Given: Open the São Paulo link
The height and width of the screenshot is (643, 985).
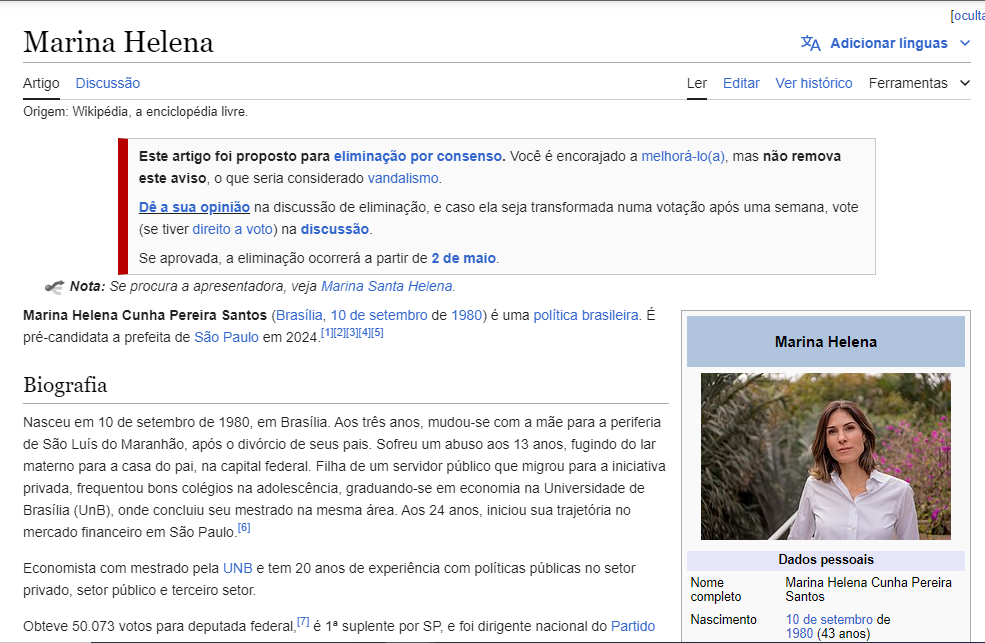Looking at the screenshot, I should tap(226, 337).
